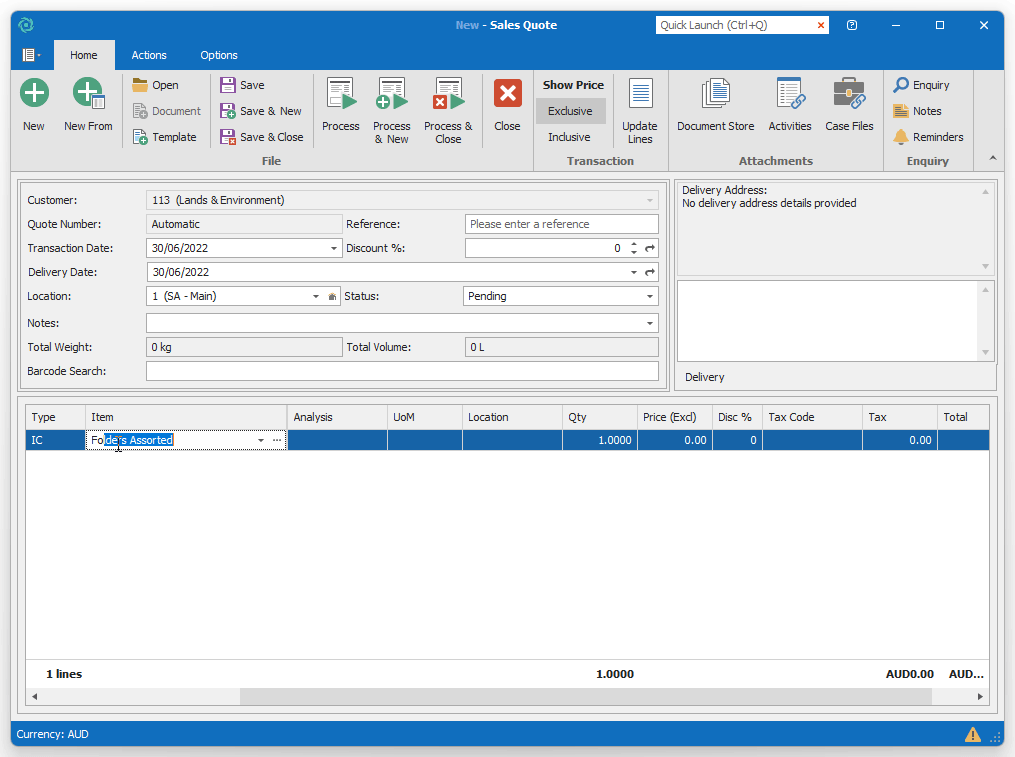Screen dimensions: 1015x757
Task: Toggle Exclusive price display
Action: pos(570,111)
